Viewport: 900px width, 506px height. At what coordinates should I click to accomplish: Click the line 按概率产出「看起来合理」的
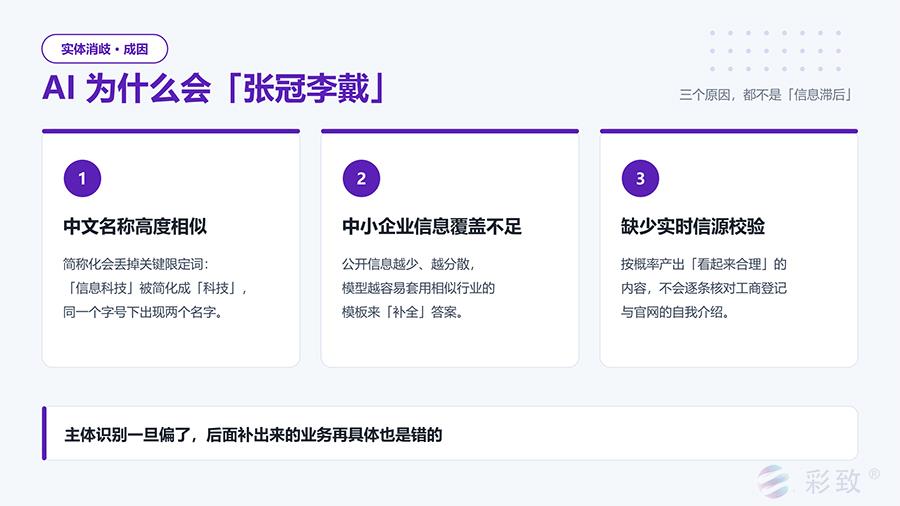coord(703,264)
